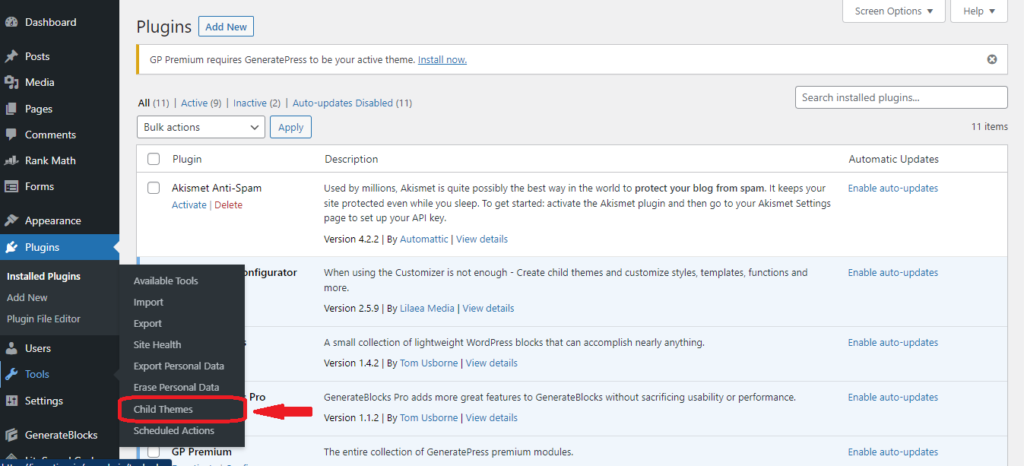
Task: Click the Appearance paintbrush icon
Action: coord(11,221)
